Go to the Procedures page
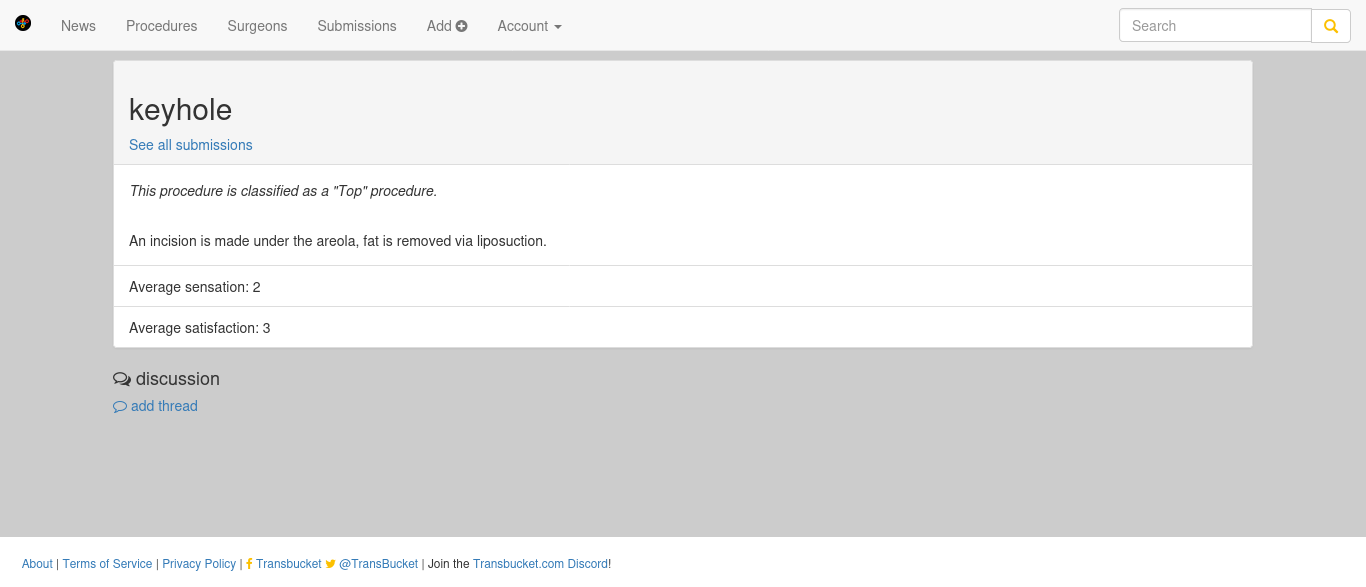Screen dimensions: 1366x587 pos(162,26)
